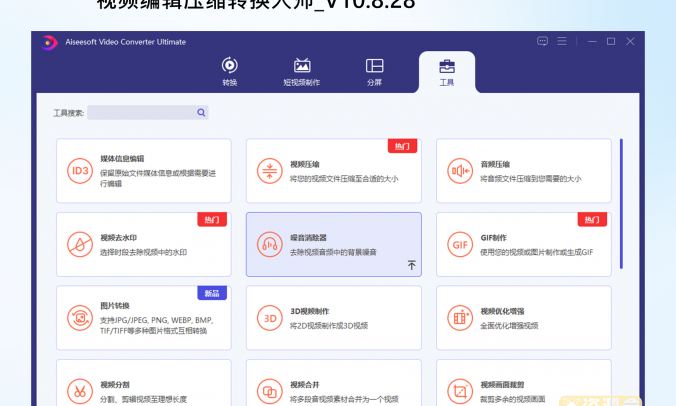The width and height of the screenshot is (676, 406).
Task: Minimize the Aiseesoft window
Action: coord(592,41)
